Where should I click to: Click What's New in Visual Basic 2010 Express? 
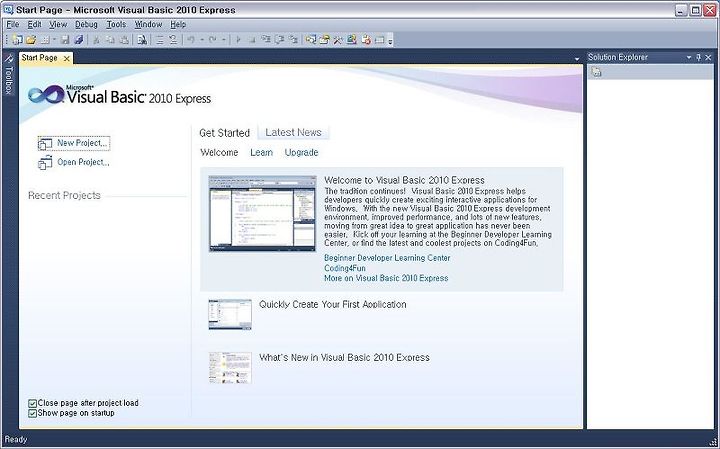point(344,358)
